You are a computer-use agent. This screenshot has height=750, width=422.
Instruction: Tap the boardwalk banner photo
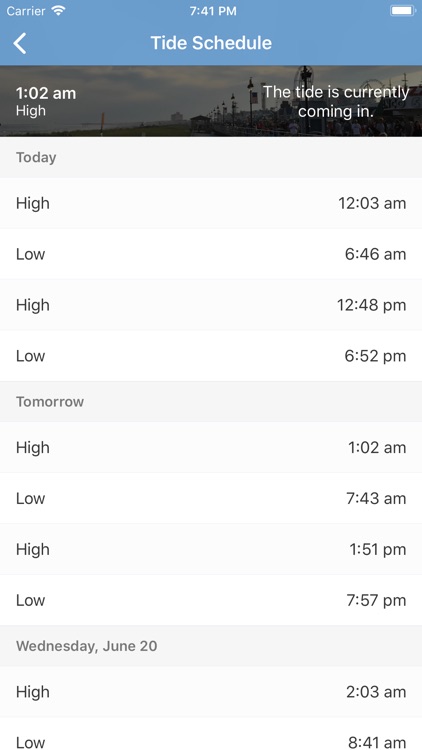pos(211,101)
